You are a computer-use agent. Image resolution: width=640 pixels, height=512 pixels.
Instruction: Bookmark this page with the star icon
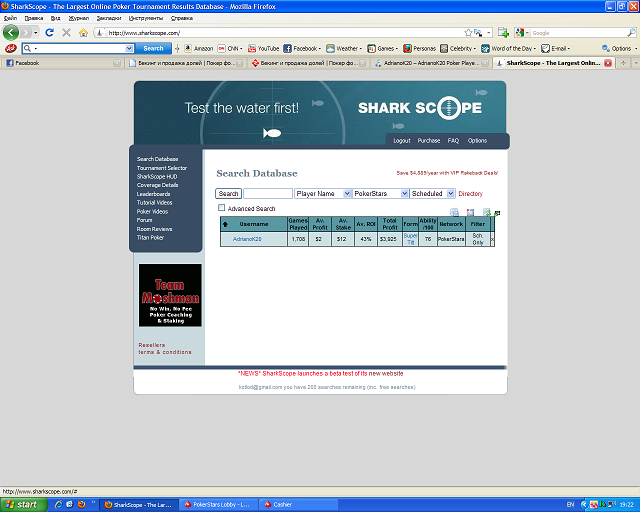click(468, 33)
